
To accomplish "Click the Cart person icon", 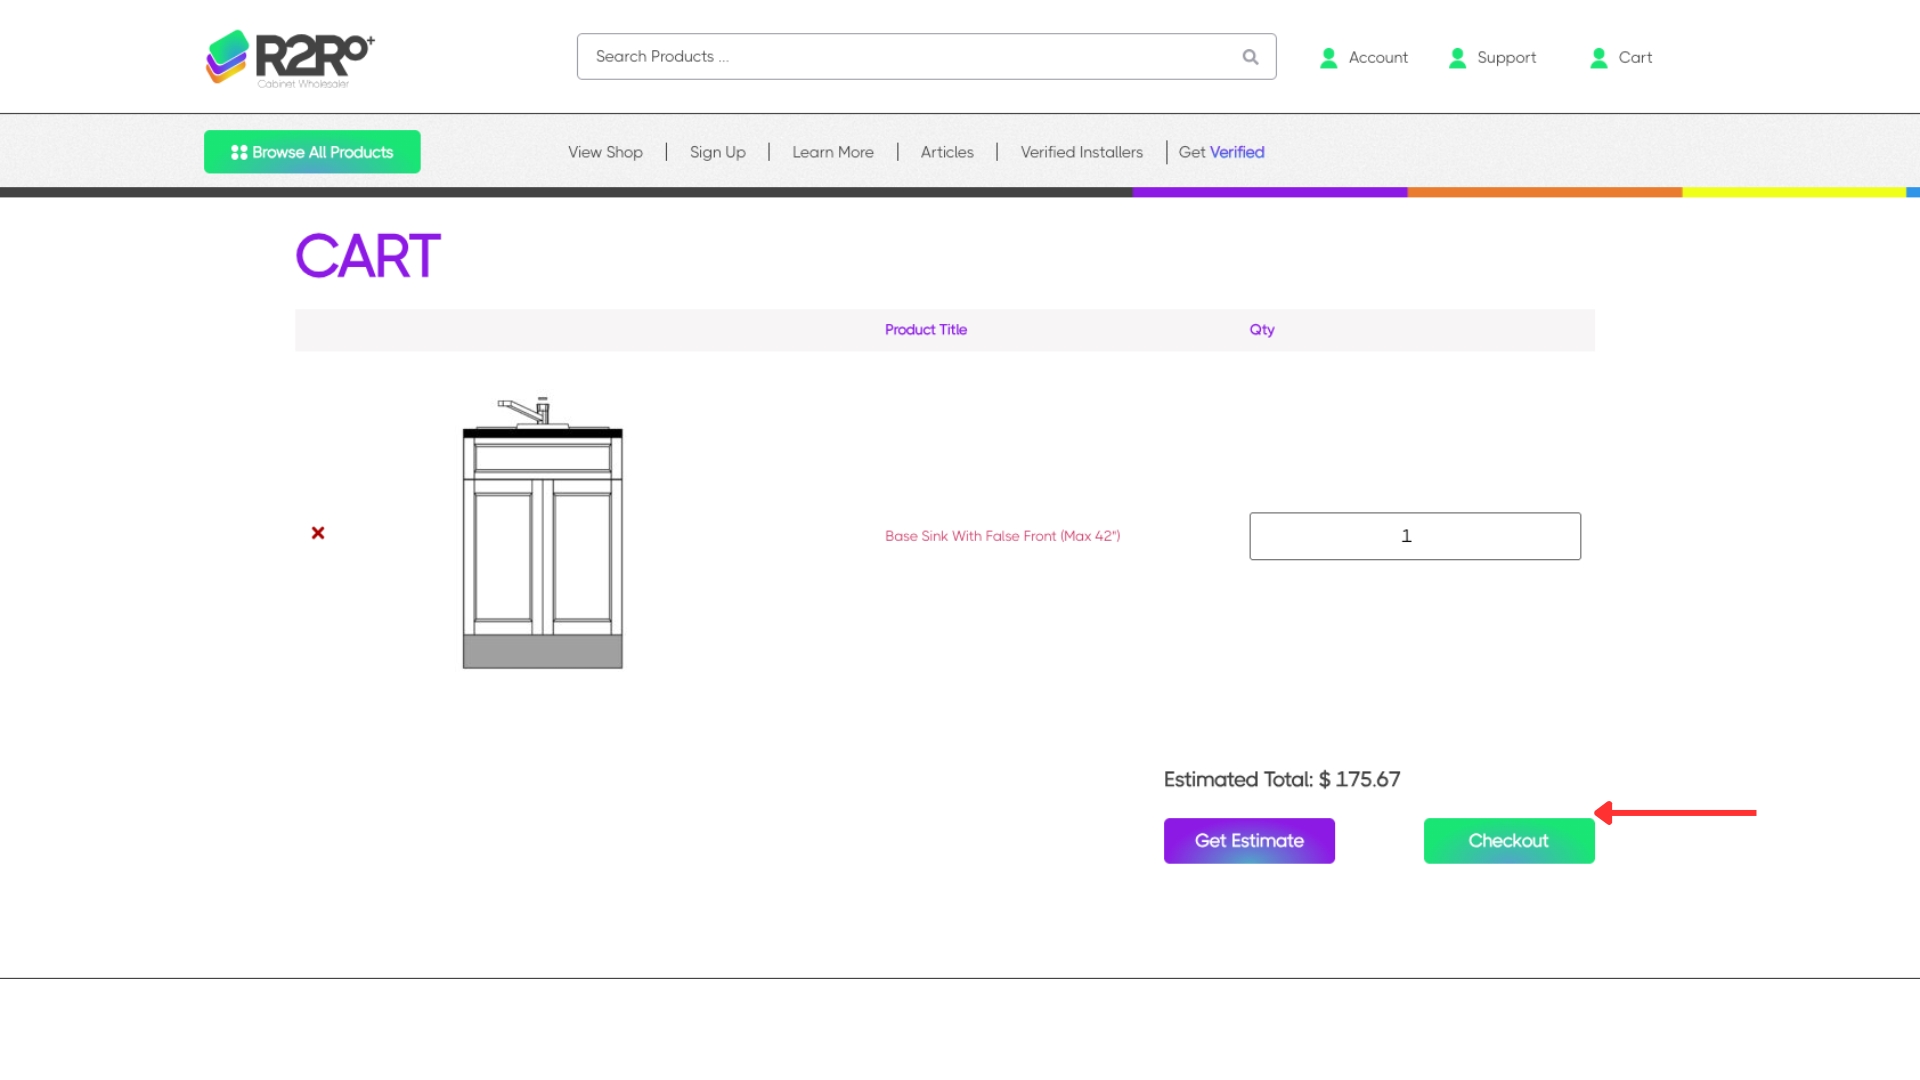I will [x=1598, y=58].
